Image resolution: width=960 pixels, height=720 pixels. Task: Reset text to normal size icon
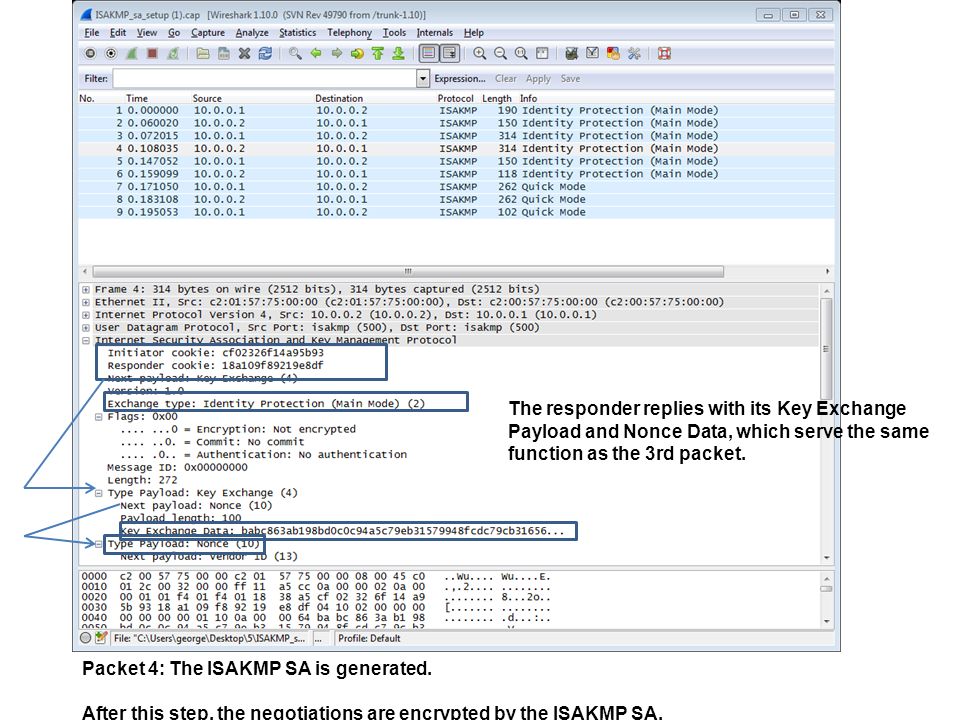[521, 54]
